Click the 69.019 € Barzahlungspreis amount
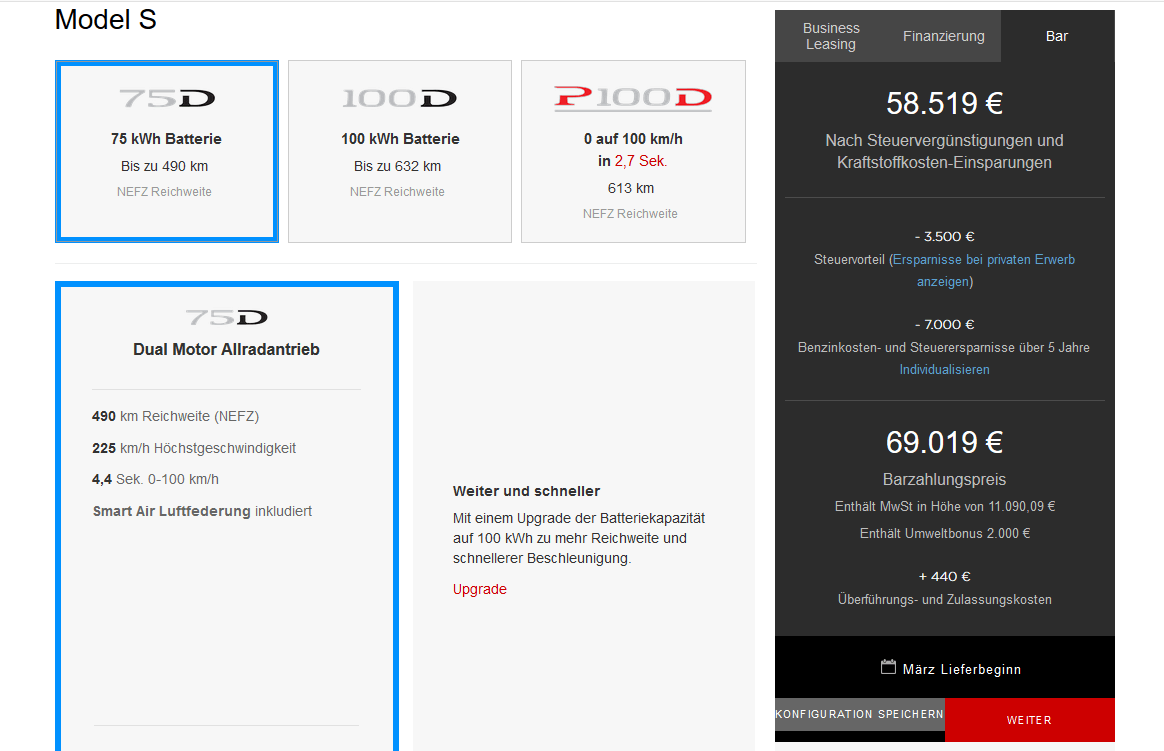This screenshot has width=1164, height=751. [x=944, y=442]
